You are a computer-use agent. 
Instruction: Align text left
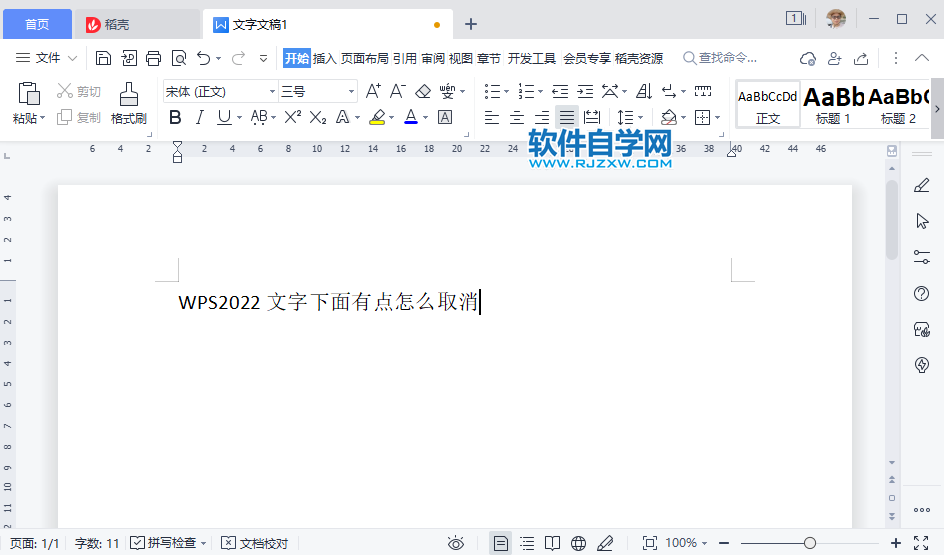pyautogui.click(x=492, y=117)
